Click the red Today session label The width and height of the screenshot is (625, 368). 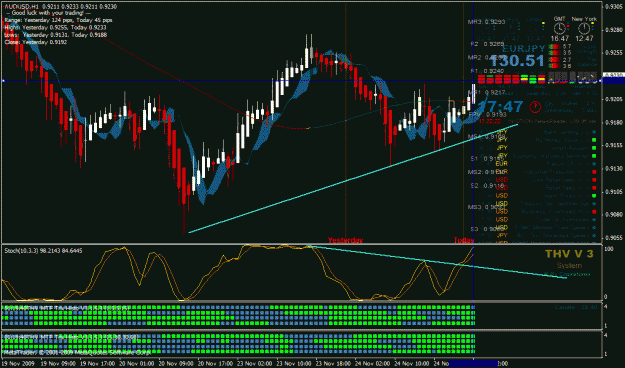tap(463, 240)
